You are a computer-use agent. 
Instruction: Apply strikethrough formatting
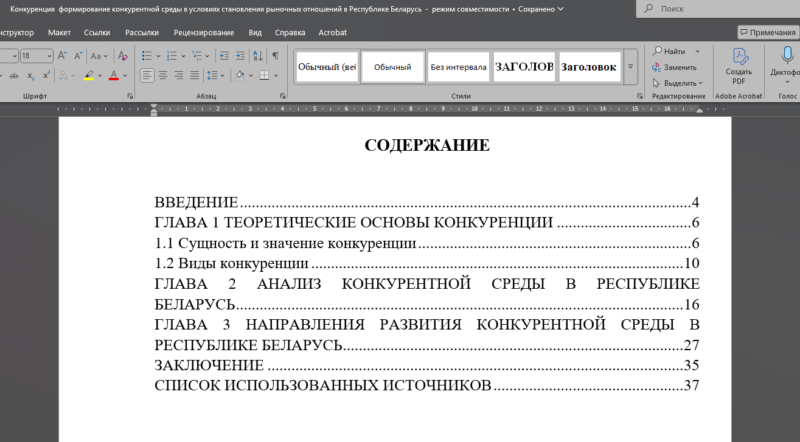point(14,76)
